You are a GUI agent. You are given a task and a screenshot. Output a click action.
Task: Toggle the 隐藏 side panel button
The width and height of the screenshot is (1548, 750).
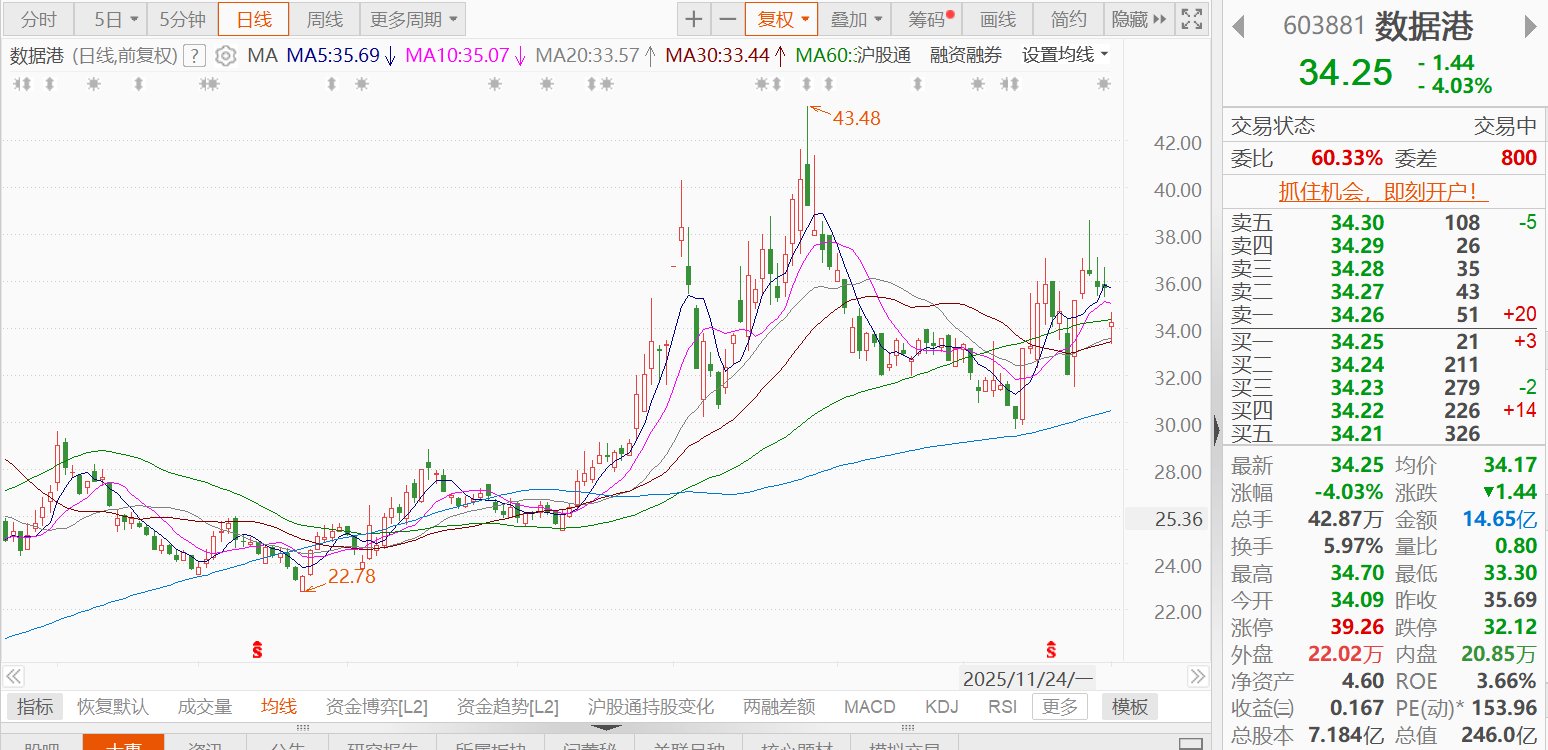[x=1138, y=19]
